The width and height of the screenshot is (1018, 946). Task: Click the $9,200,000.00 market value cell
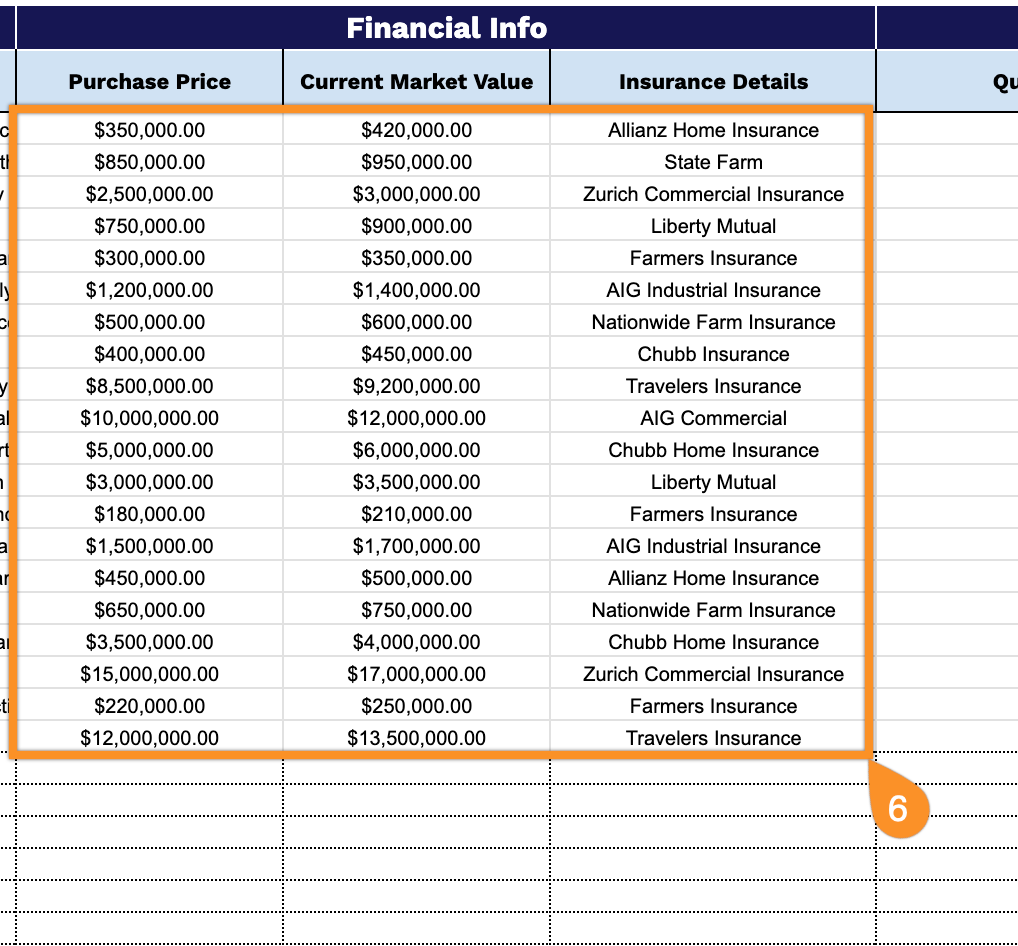[416, 386]
